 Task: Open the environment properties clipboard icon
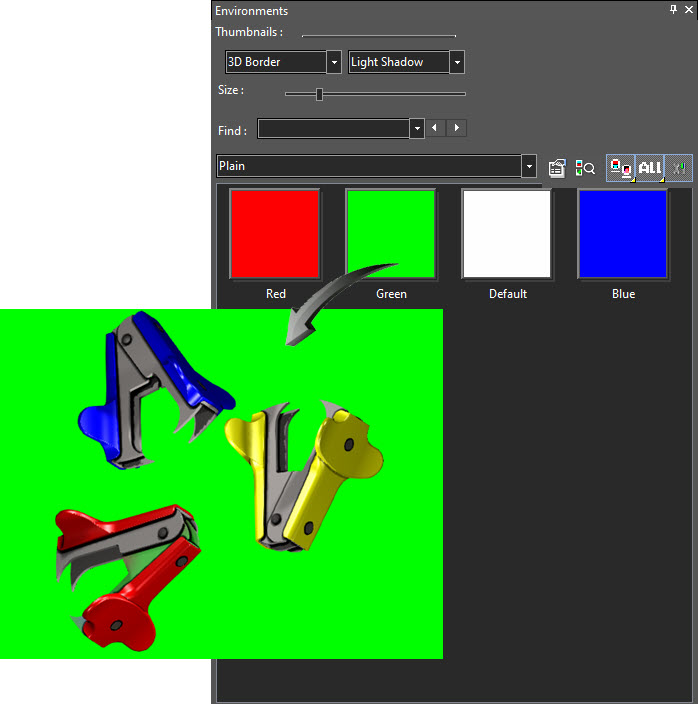557,168
